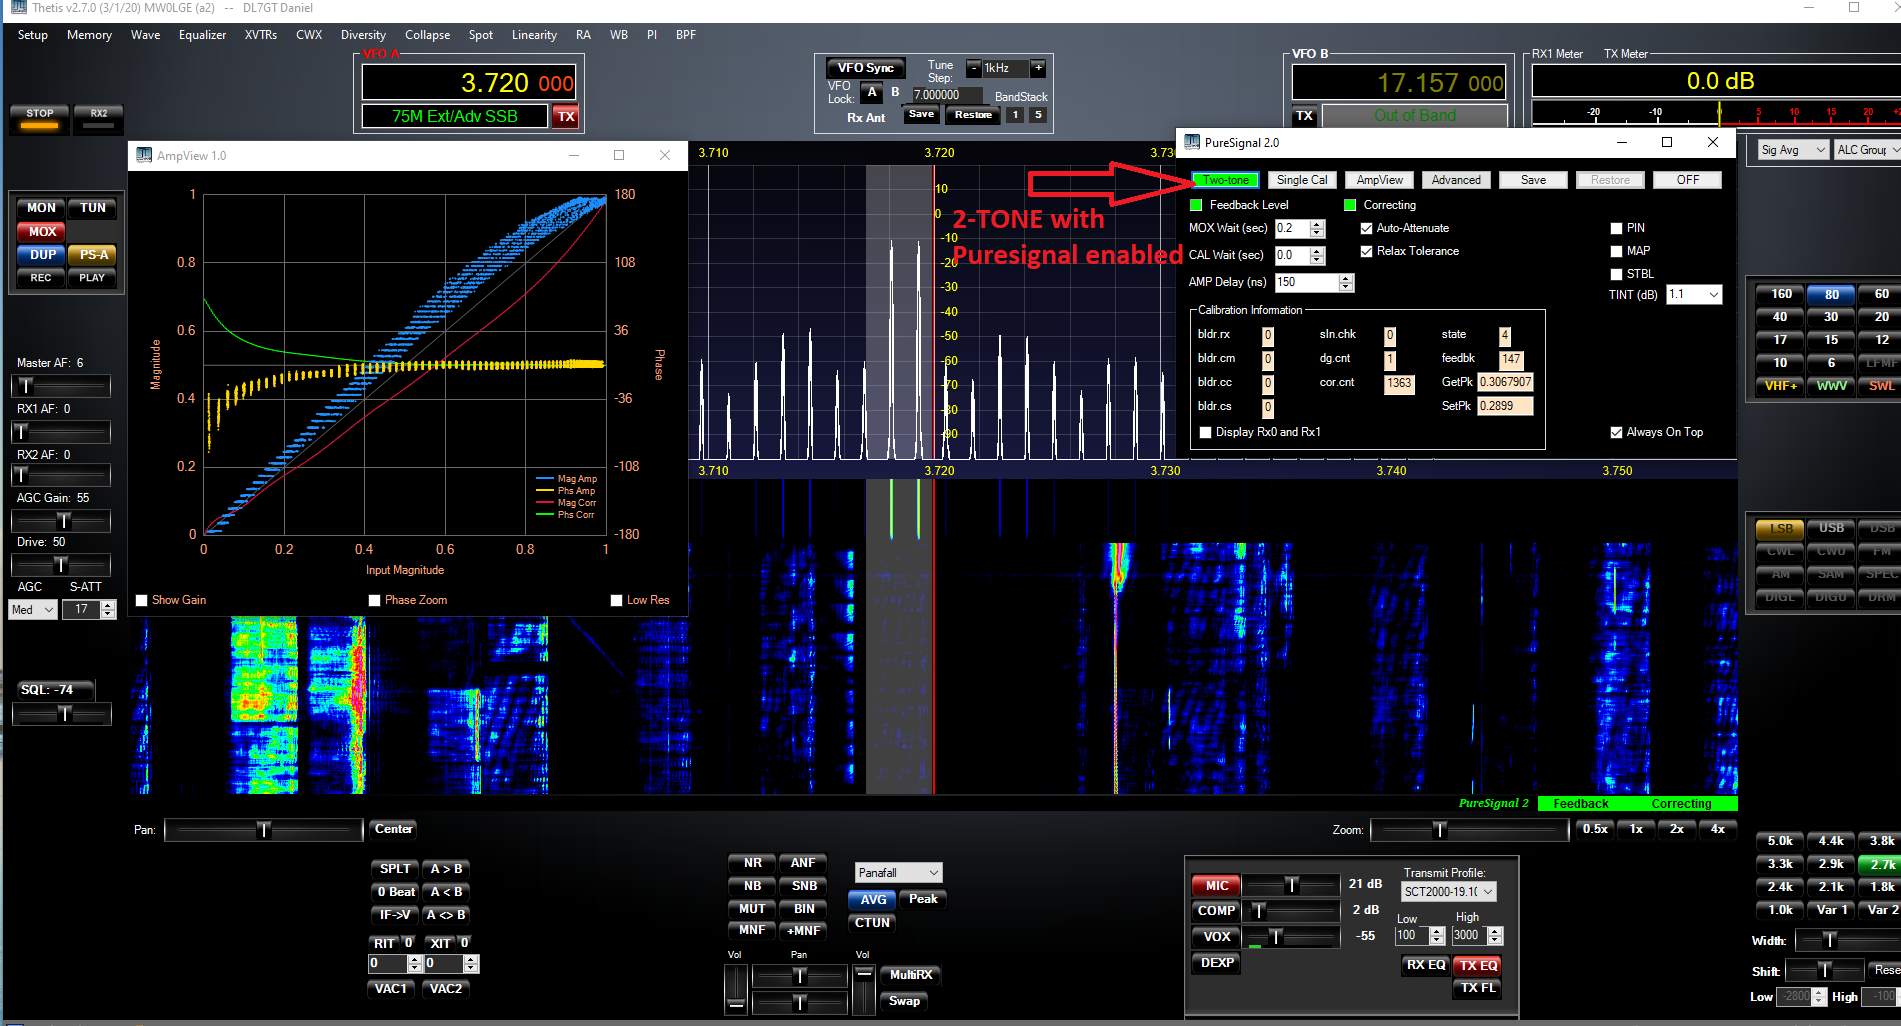
Task: Switch mode to USB
Action: tap(1831, 528)
